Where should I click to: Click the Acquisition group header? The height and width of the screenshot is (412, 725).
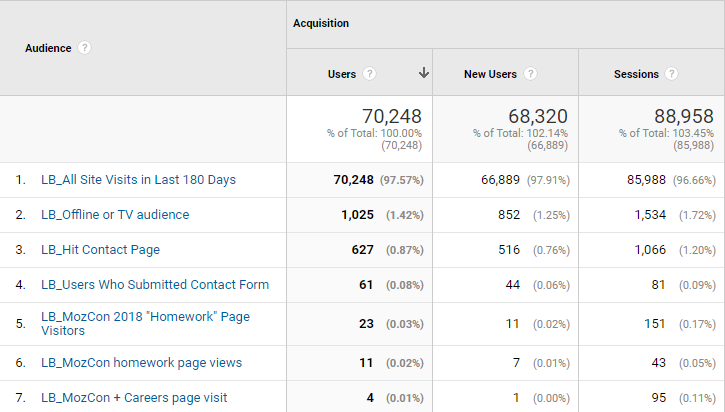pos(320,22)
